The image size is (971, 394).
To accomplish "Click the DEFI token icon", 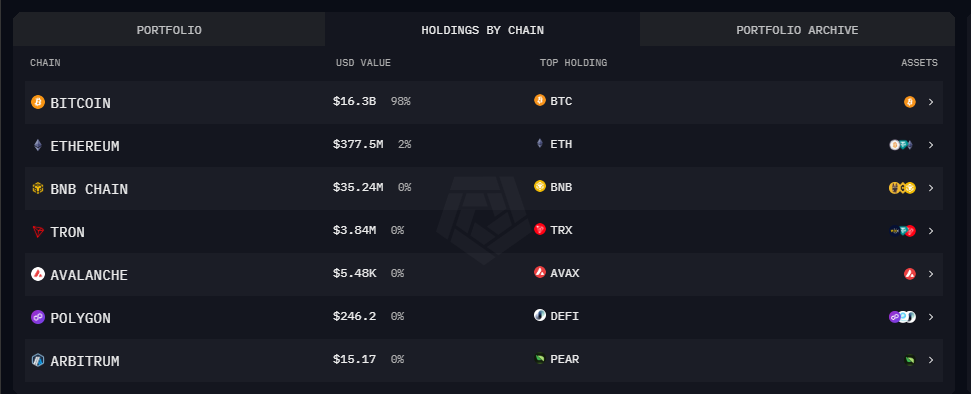I will [x=539, y=315].
